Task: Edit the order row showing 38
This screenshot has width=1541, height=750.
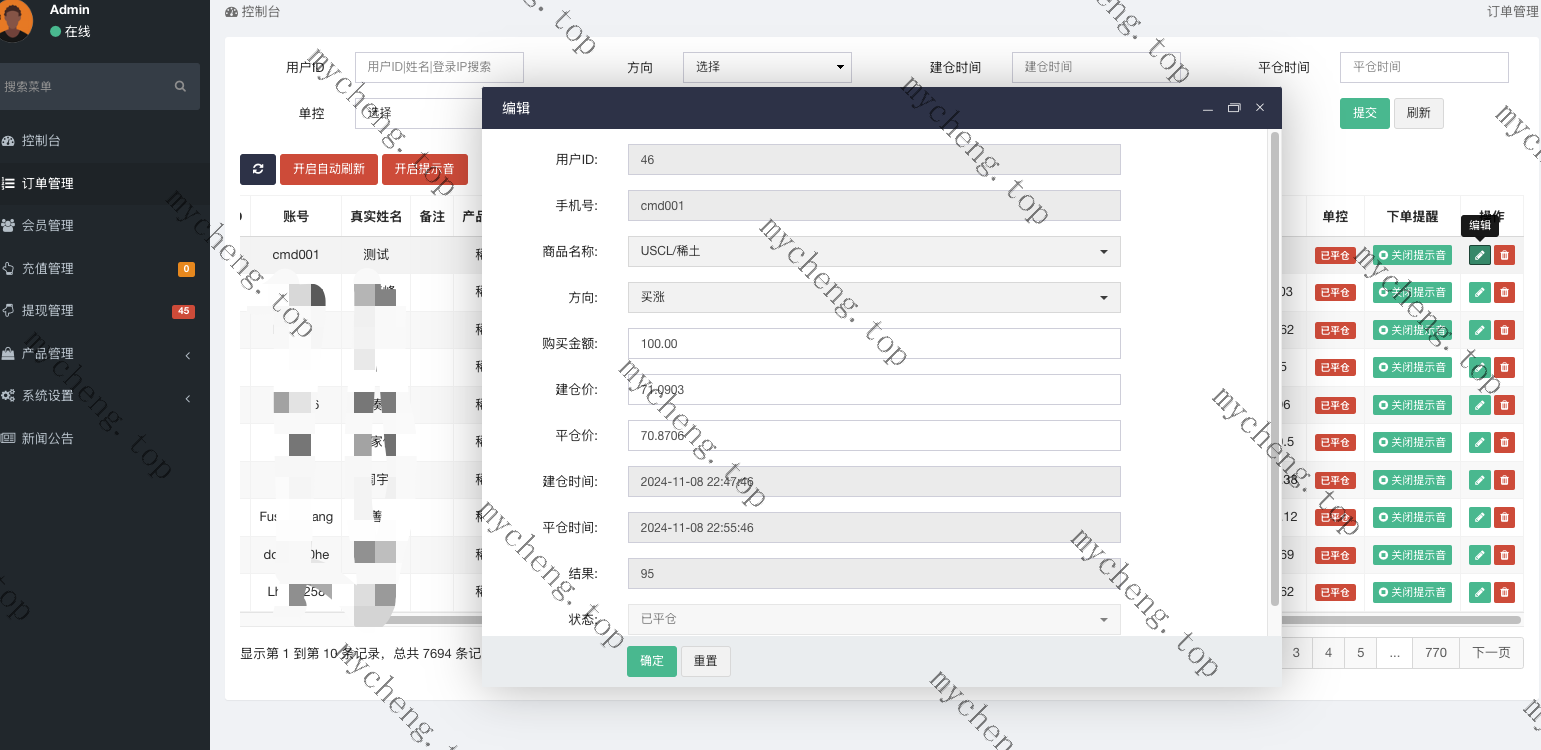Action: tap(1480, 480)
